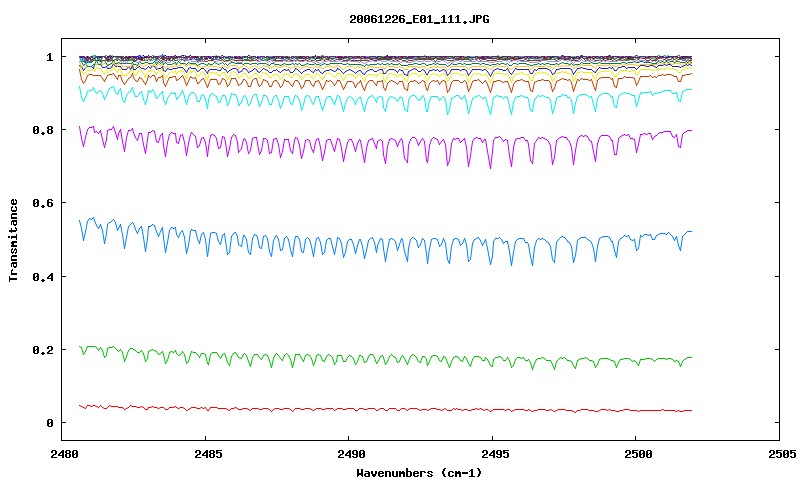The height and width of the screenshot is (480, 800).
Task: Click the y-axis tick label 0.6
Action: [42, 203]
